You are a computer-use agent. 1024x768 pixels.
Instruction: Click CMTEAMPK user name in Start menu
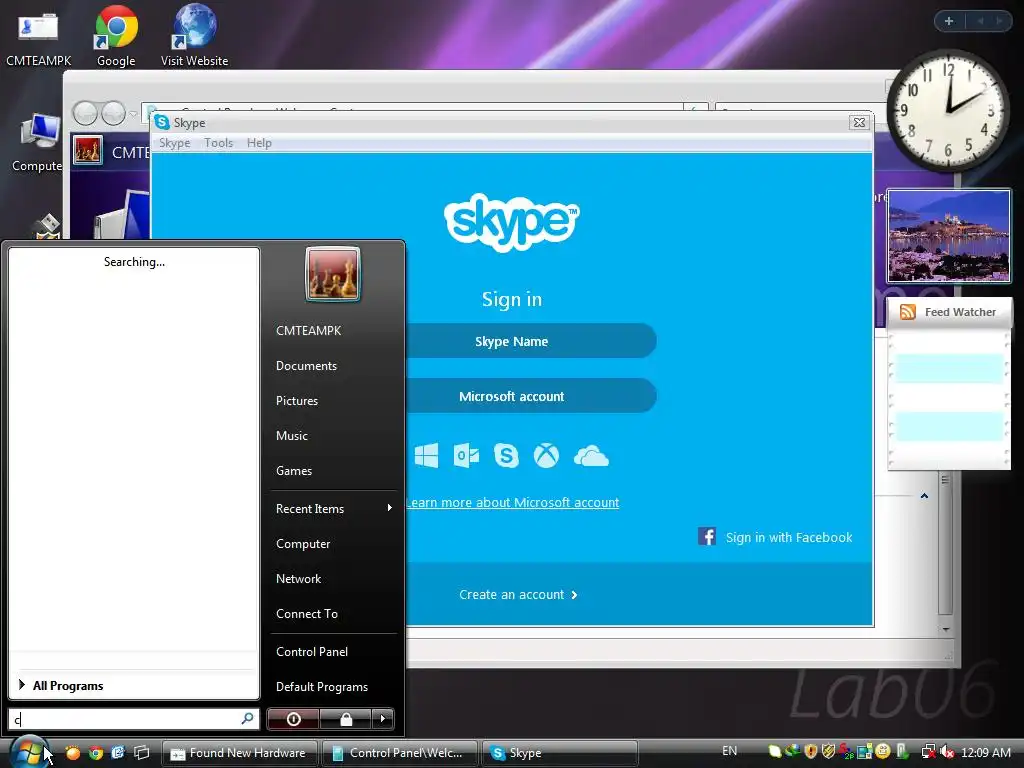pyautogui.click(x=308, y=330)
